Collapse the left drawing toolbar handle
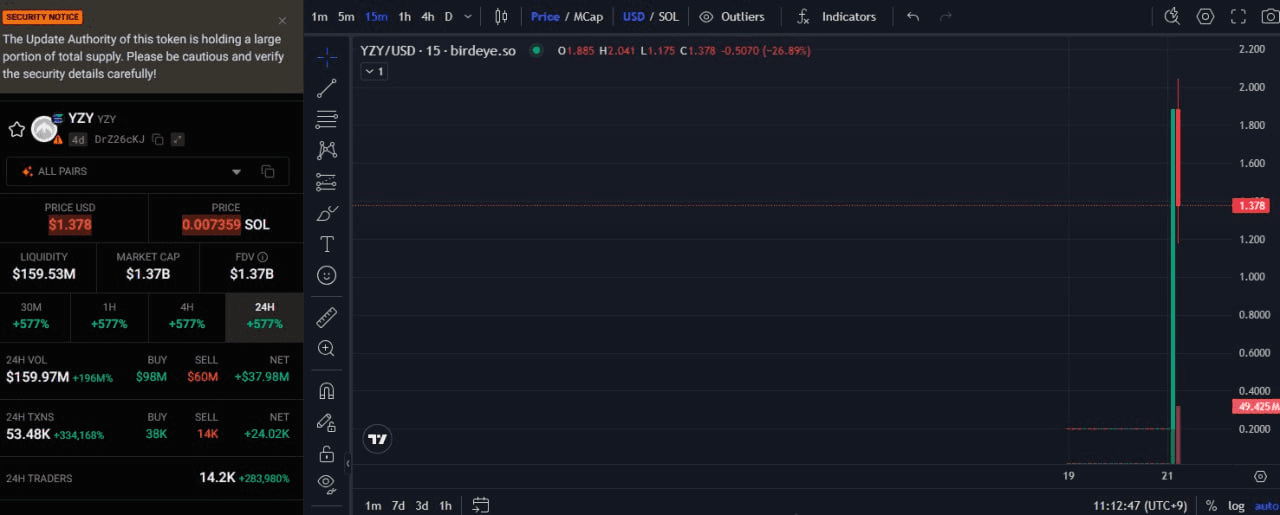 347,464
